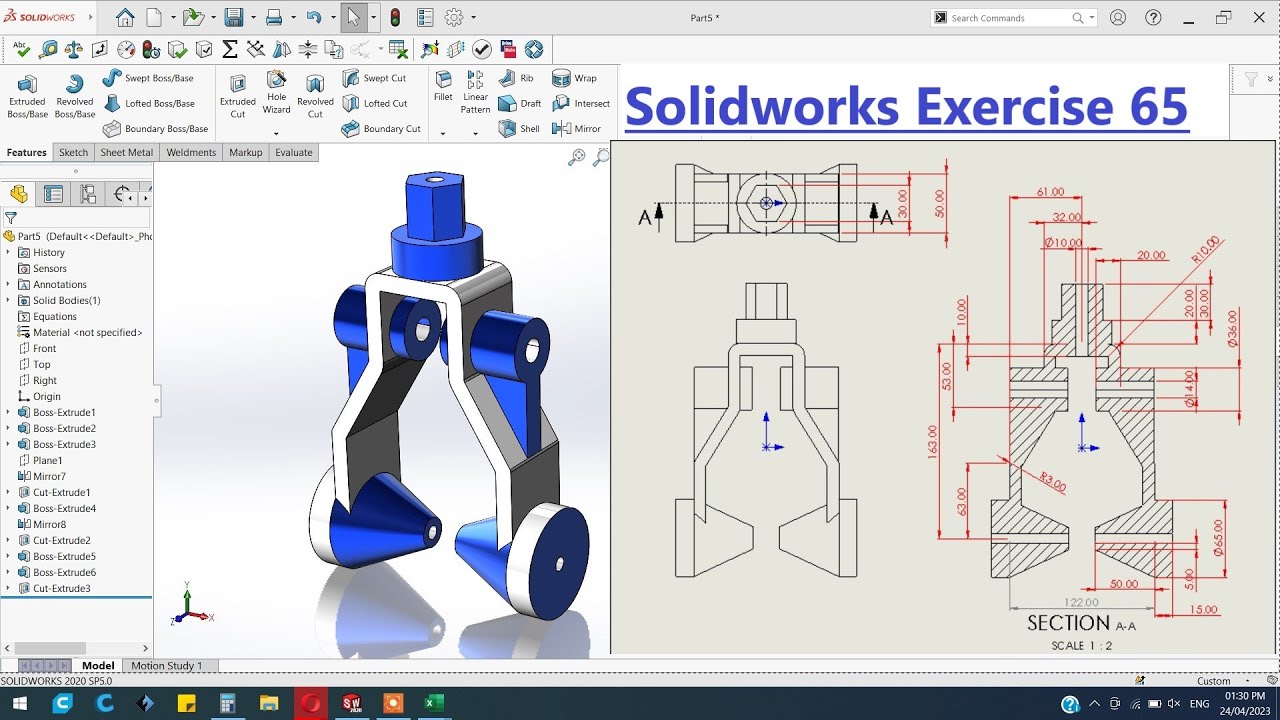This screenshot has width=1280, height=720.
Task: Select the Rib tool
Action: point(516,78)
